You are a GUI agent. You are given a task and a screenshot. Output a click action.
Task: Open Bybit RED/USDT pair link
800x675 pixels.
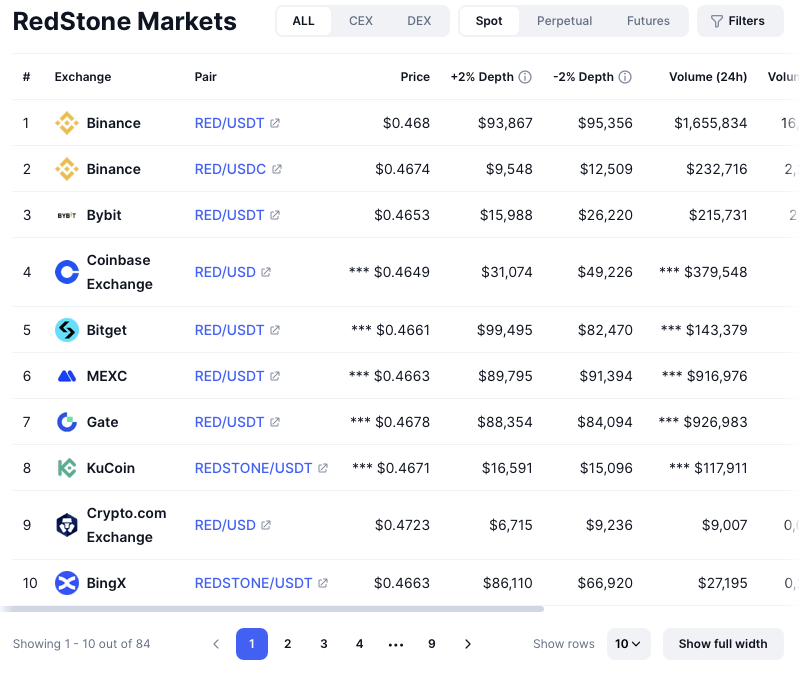[x=230, y=215]
